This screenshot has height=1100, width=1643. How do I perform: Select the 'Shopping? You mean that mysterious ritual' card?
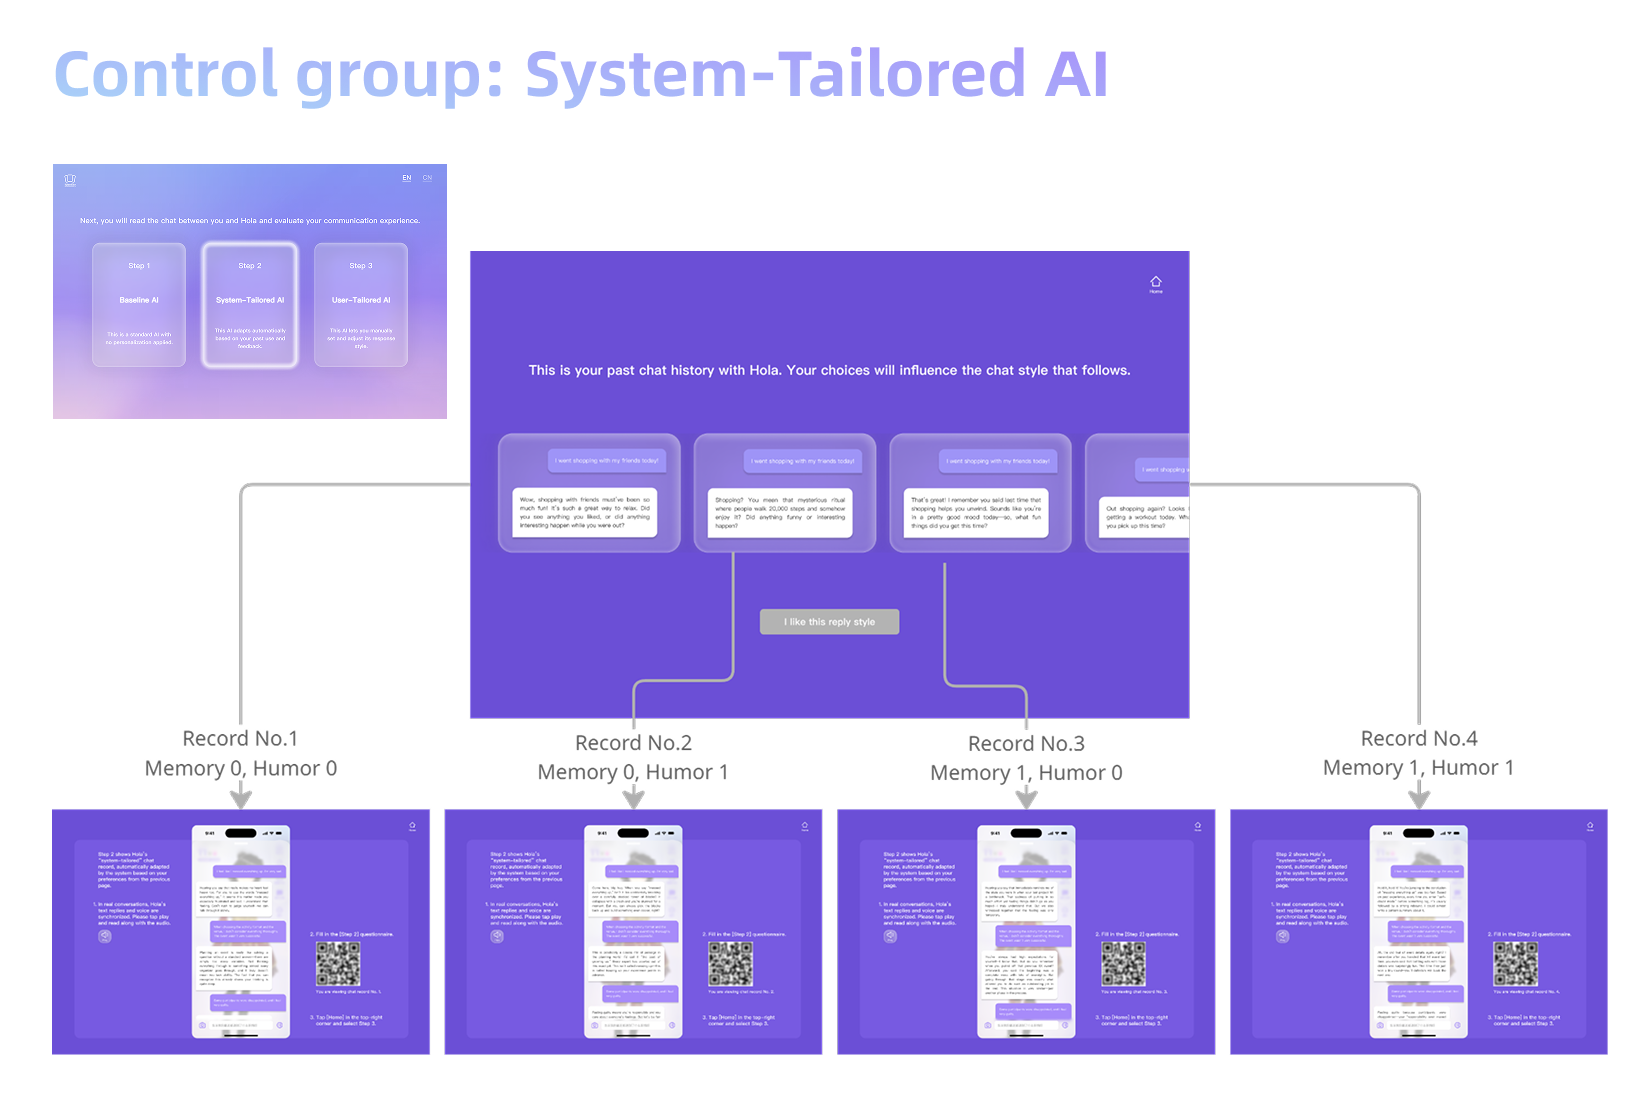click(785, 492)
